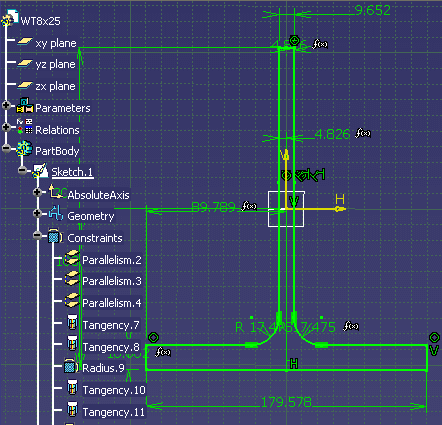This screenshot has width=442, height=425.
Task: Expand the Parameters node
Action: pos(6,105)
